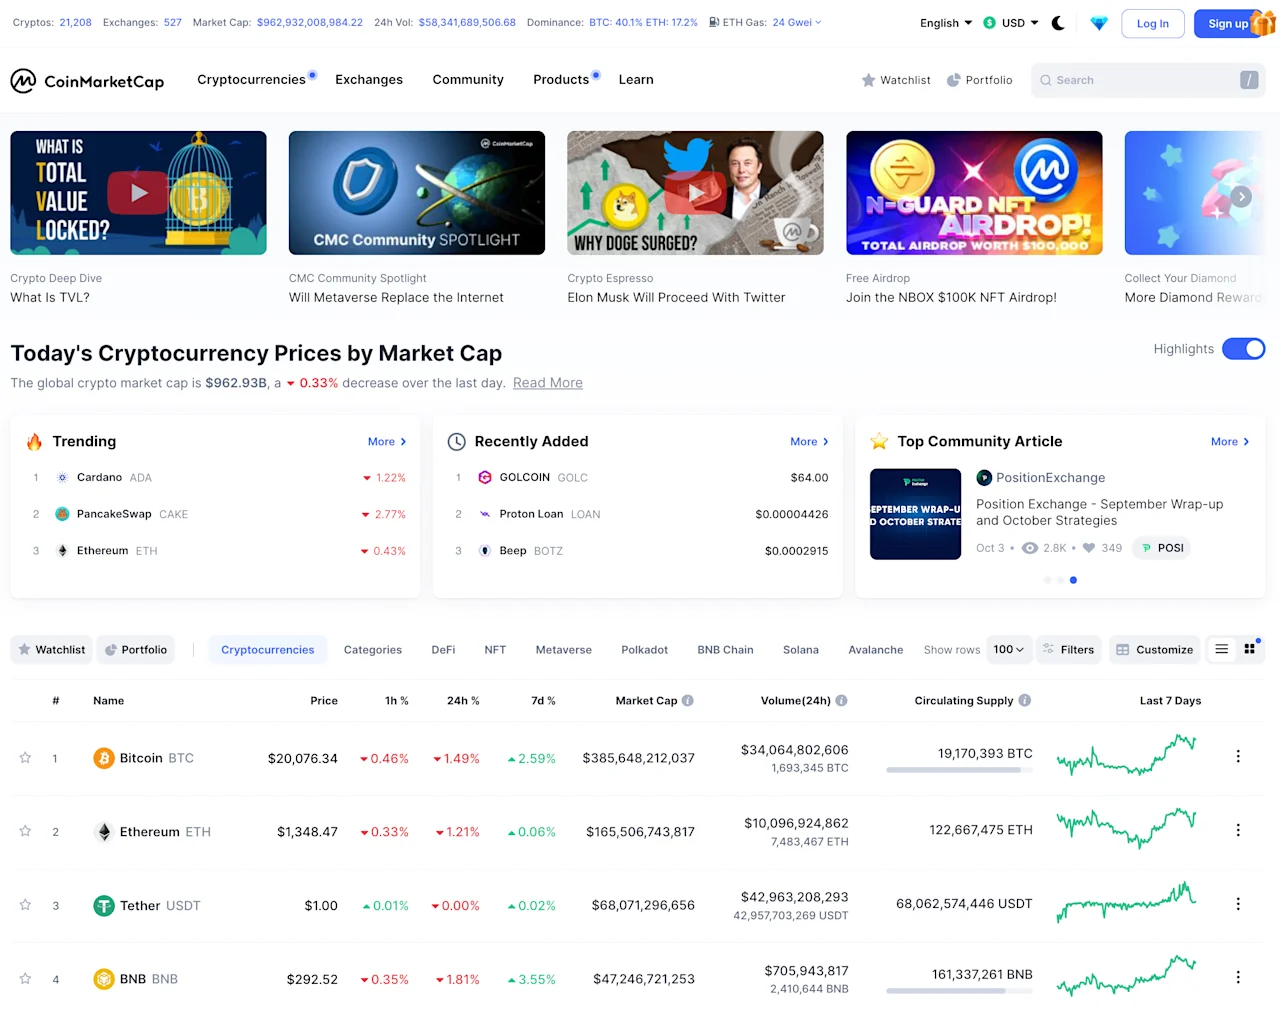Select the Solana tab
The image size is (1280, 1010).
click(801, 650)
